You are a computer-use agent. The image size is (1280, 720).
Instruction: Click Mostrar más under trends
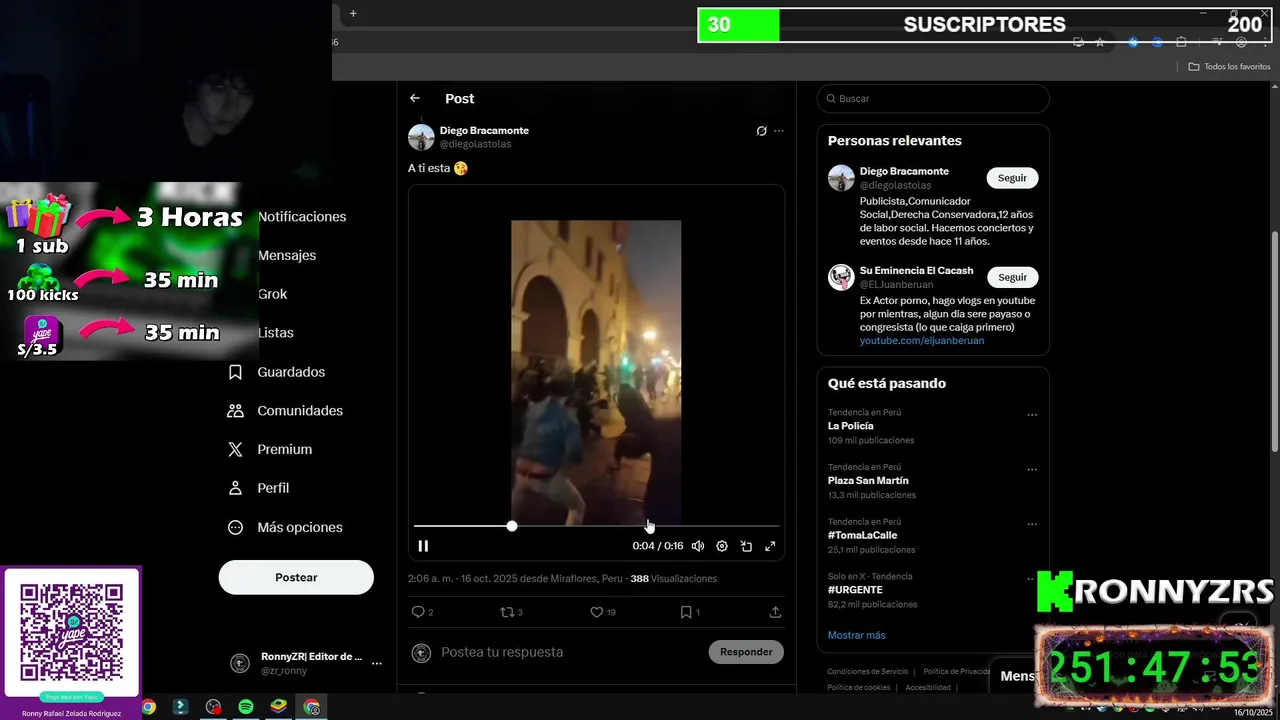(856, 635)
